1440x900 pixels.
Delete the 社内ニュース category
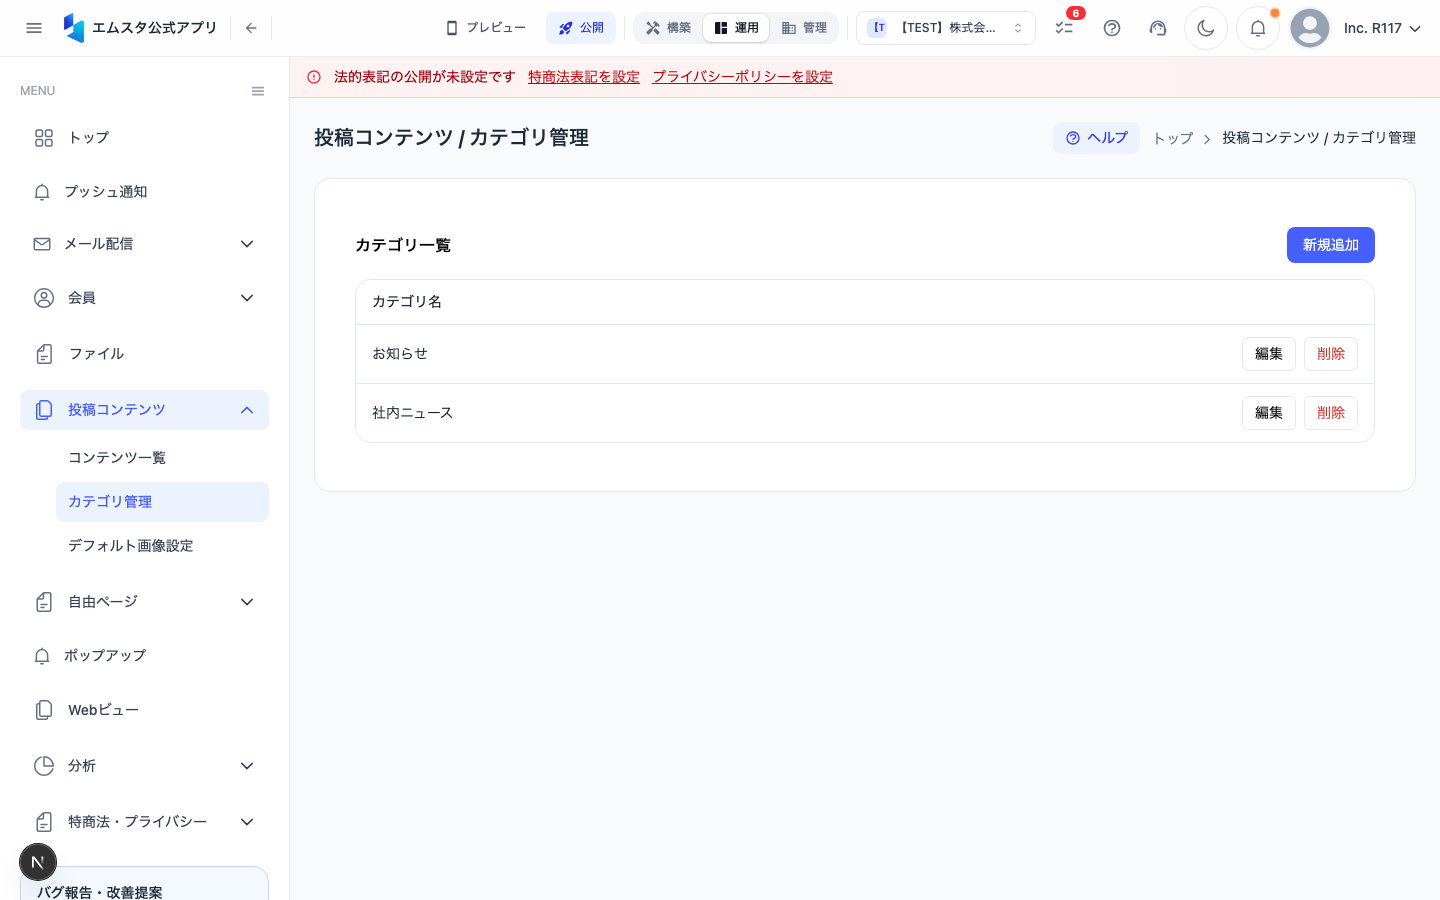[x=1330, y=413]
